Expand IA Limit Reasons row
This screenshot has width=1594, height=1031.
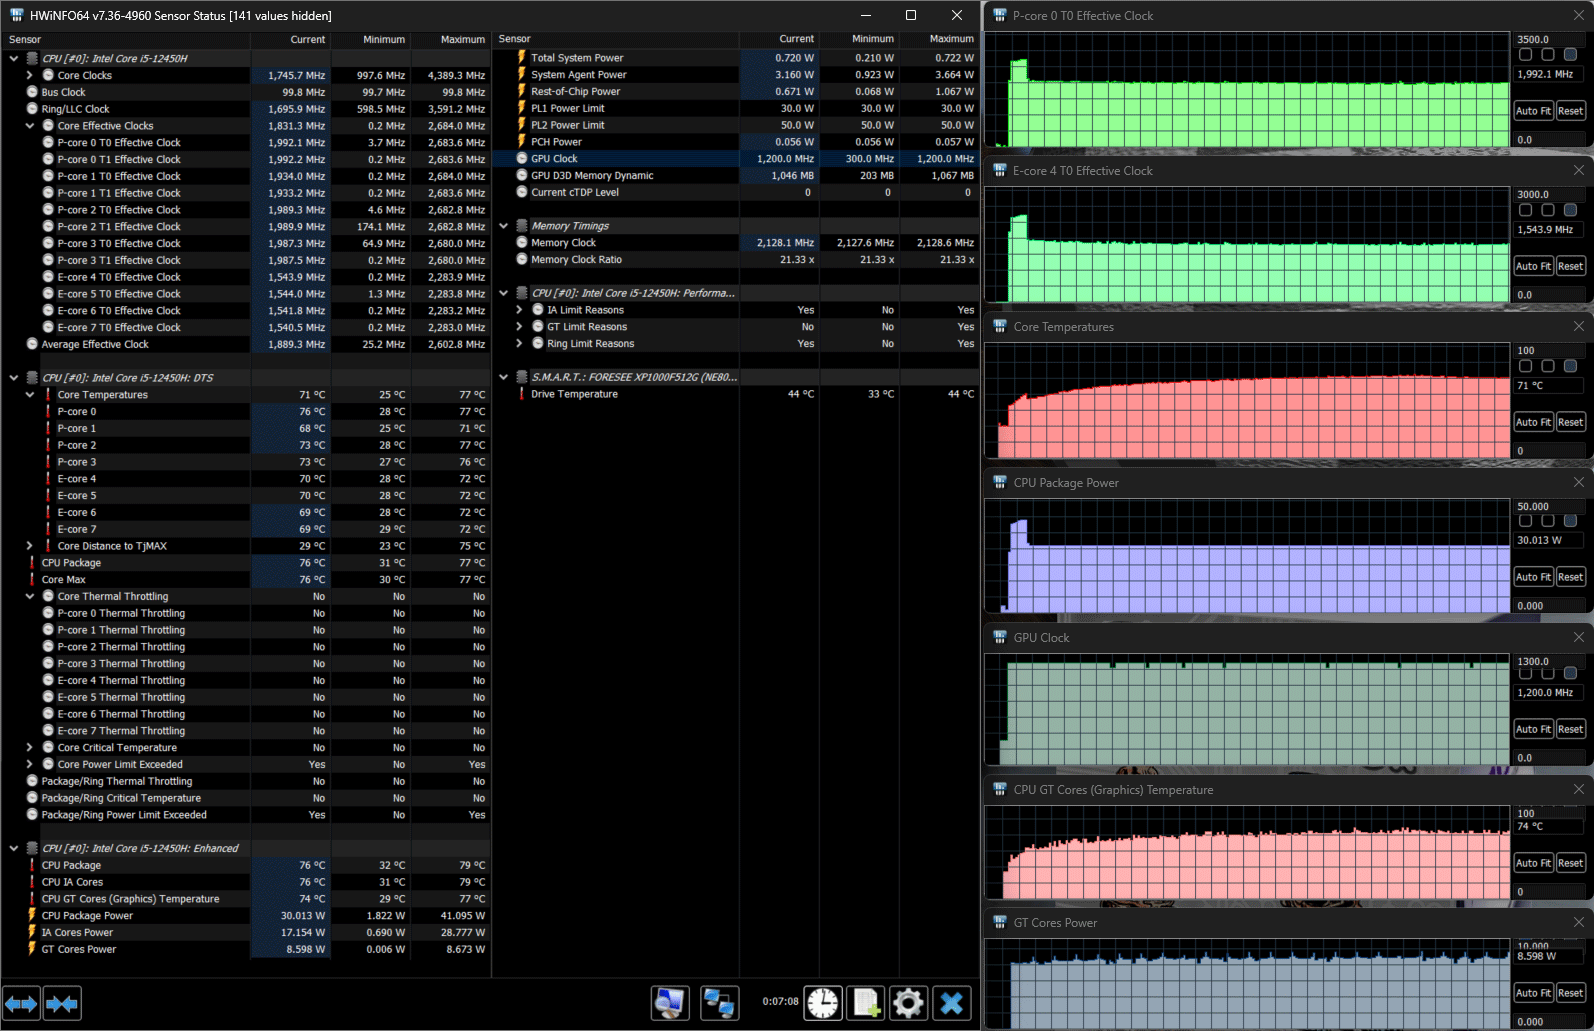(519, 310)
